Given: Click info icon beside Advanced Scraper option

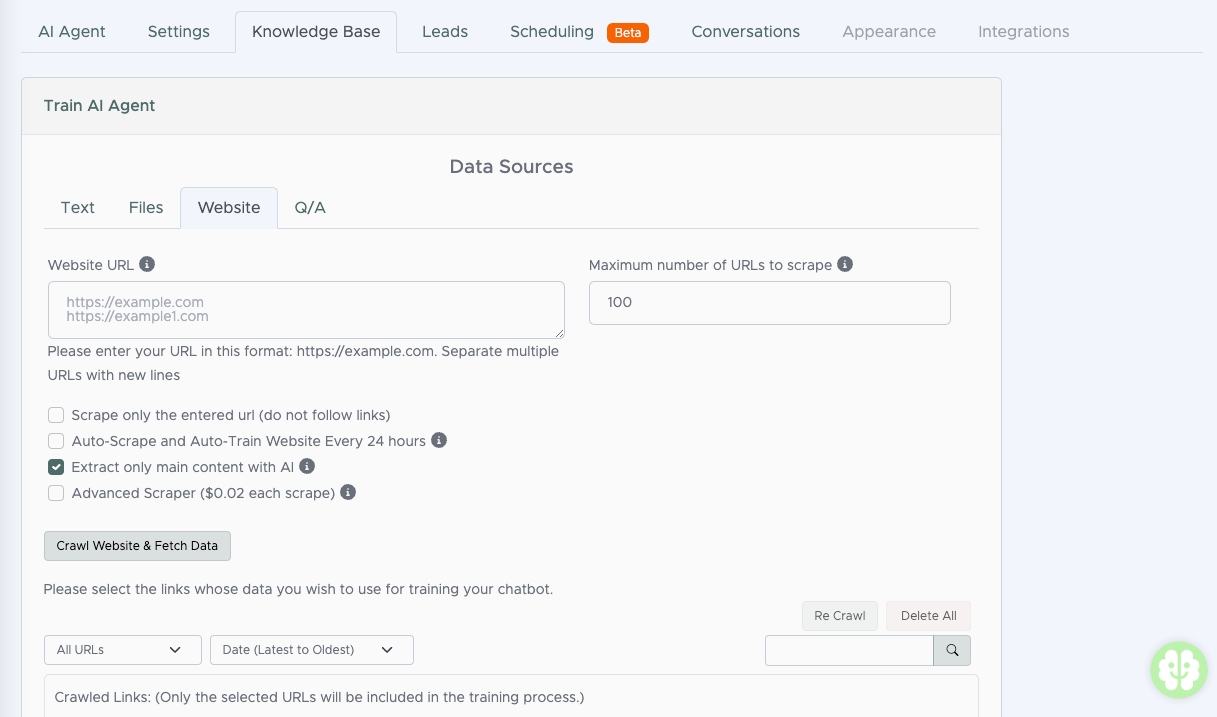Looking at the screenshot, I should [348, 493].
